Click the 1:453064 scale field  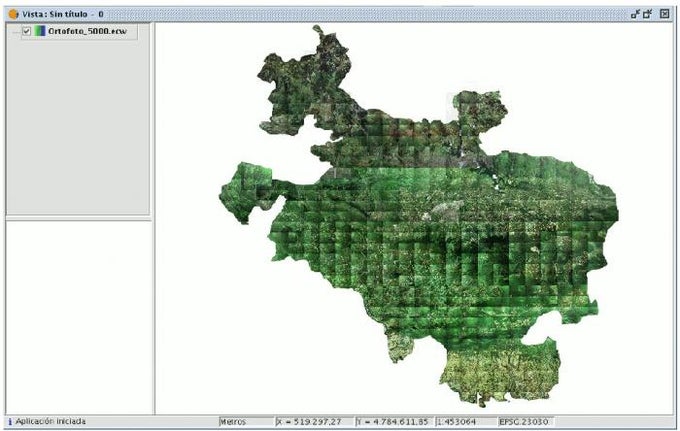tap(465, 421)
